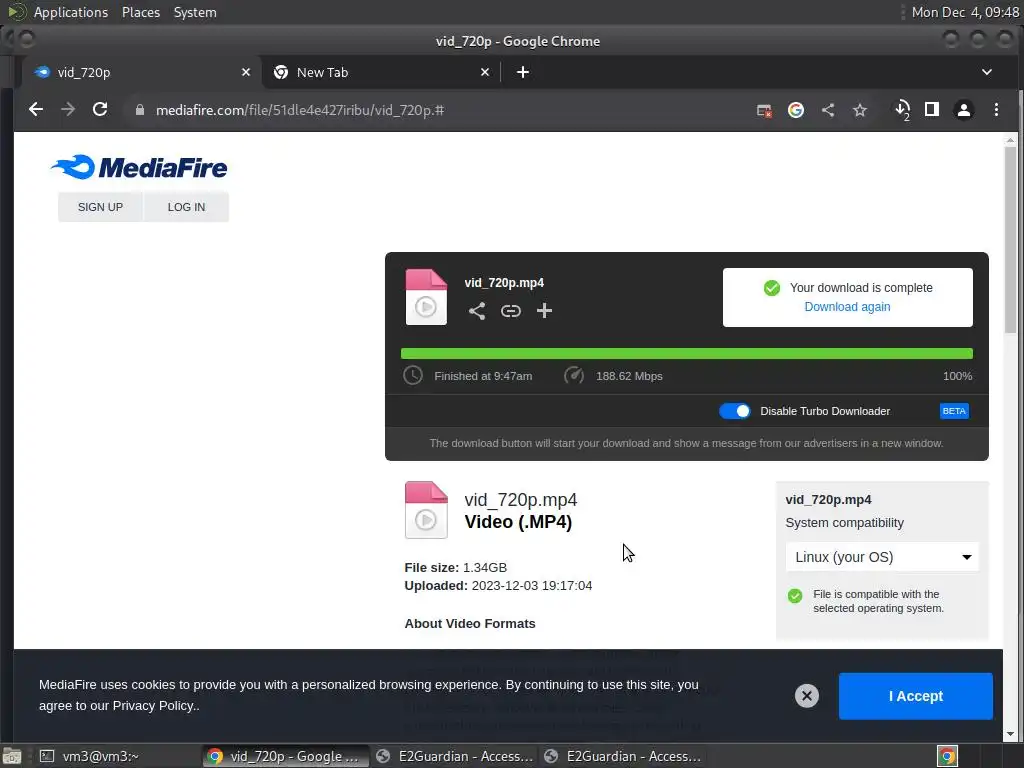Close the New Tab tab
Viewport: 1024px width, 768px height.
click(x=485, y=72)
